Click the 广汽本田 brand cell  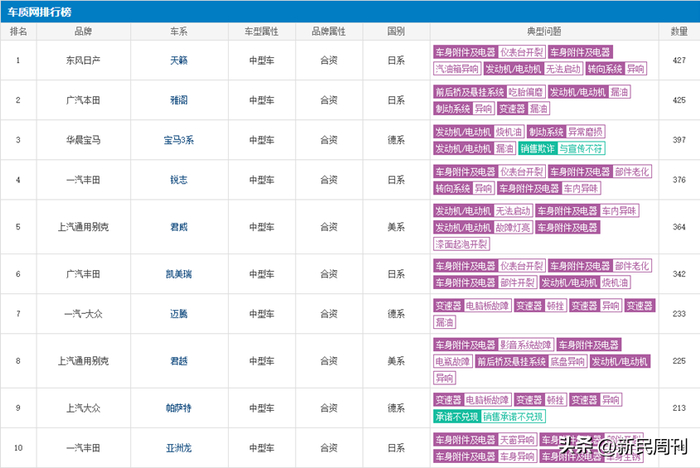click(83, 100)
